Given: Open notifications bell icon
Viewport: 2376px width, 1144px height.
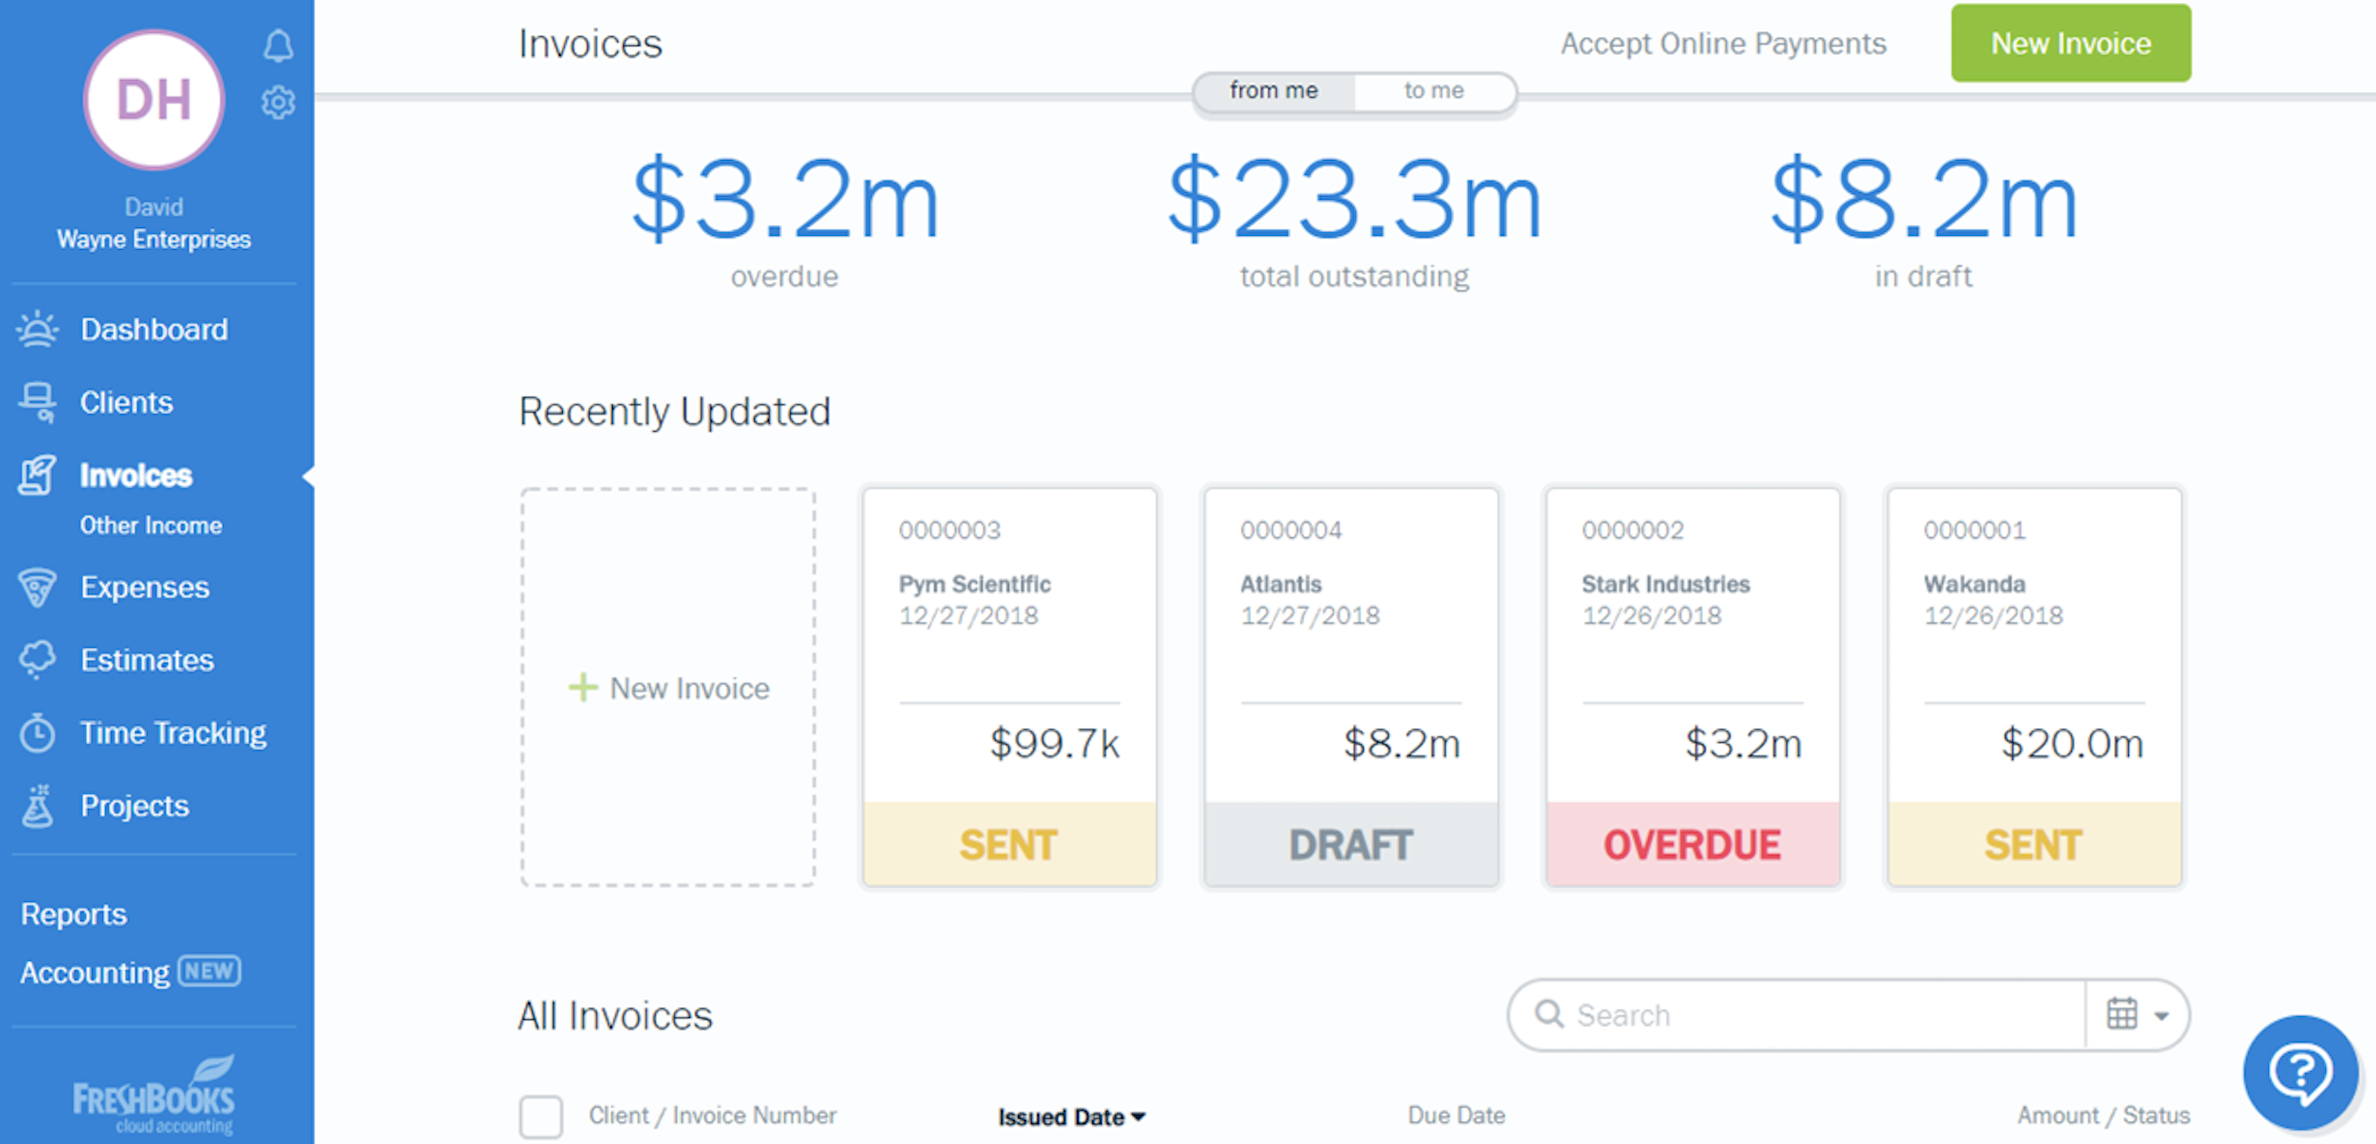Looking at the screenshot, I should (x=278, y=46).
